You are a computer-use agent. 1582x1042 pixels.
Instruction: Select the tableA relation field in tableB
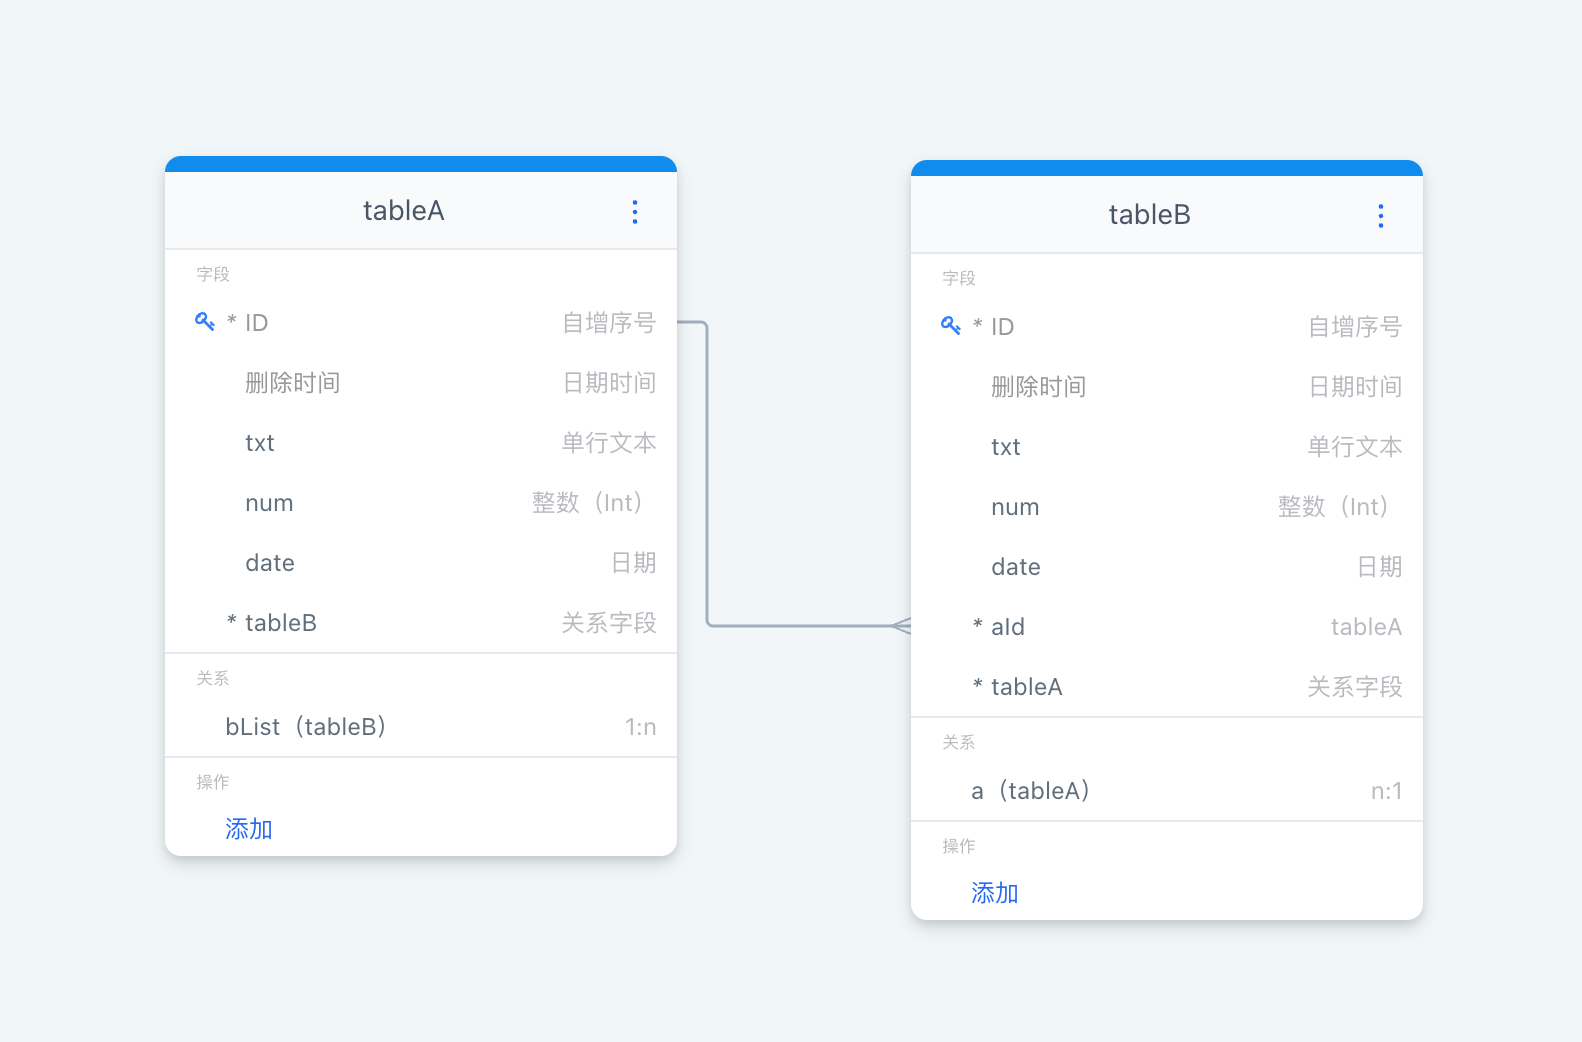coord(1167,687)
